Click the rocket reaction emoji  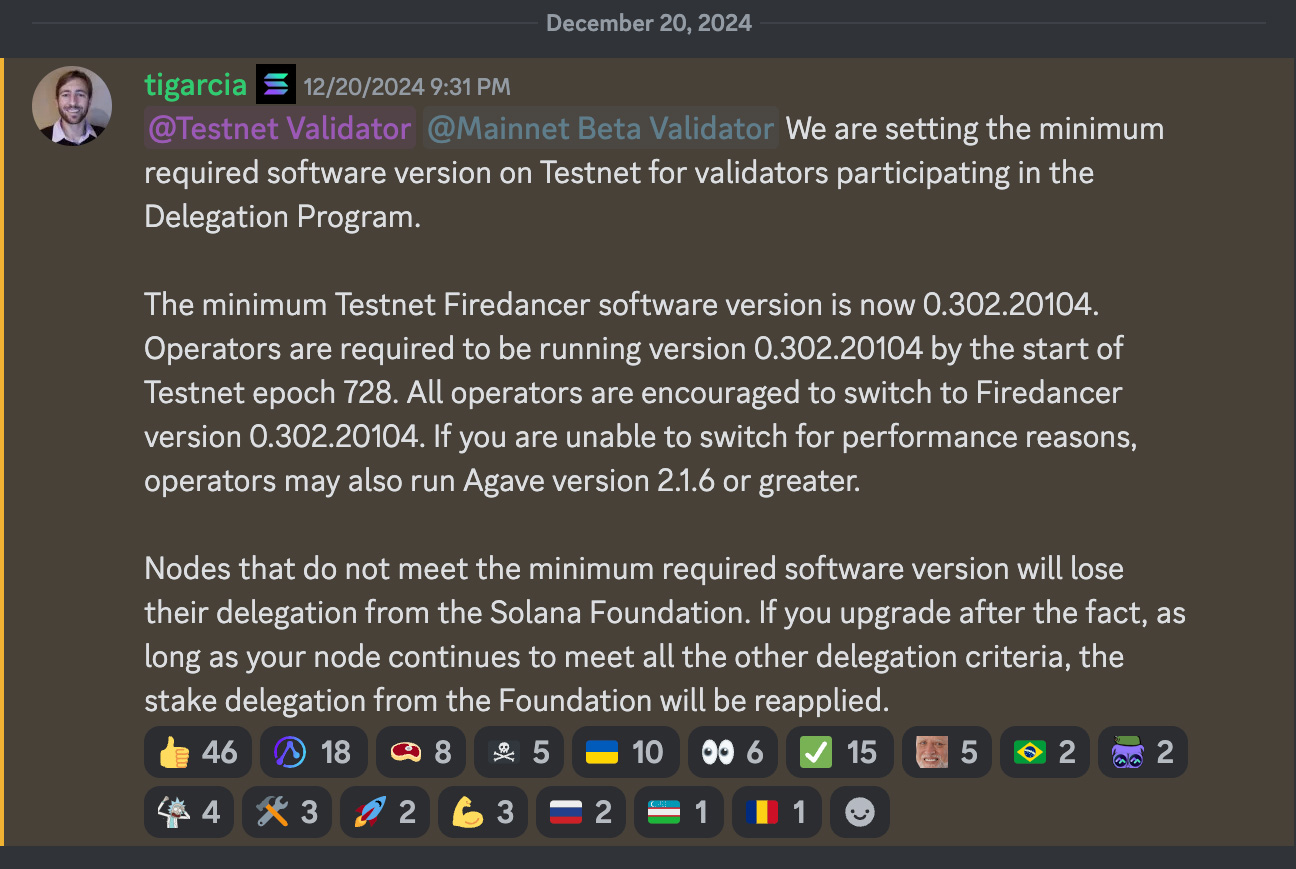click(x=384, y=811)
